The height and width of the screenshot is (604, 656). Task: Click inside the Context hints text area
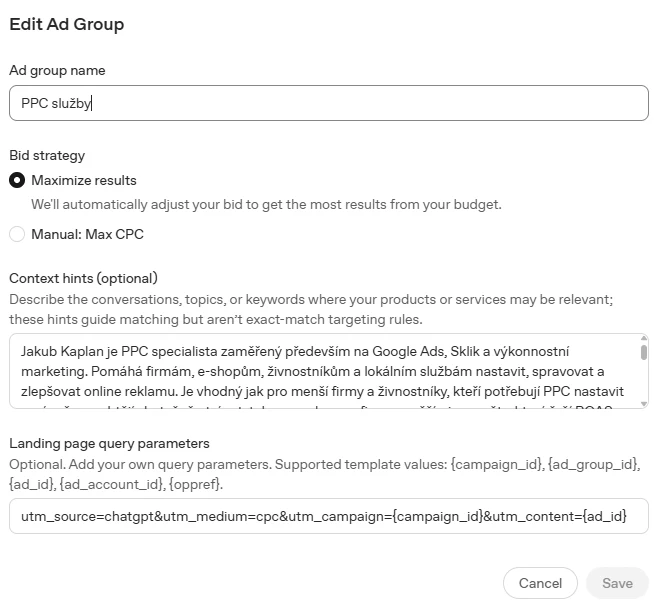coord(324,371)
